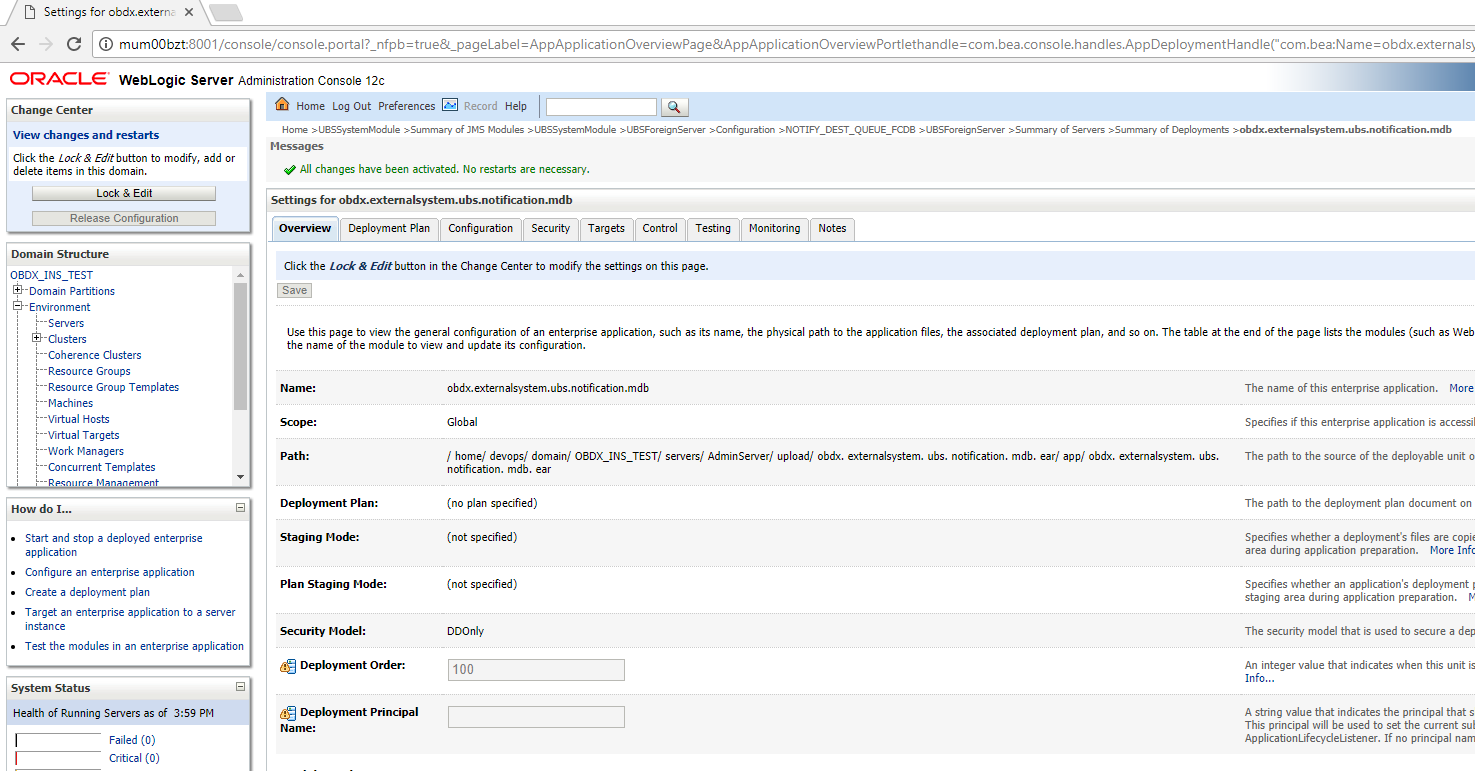Open the Notes tab
1475x771 pixels.
832,229
